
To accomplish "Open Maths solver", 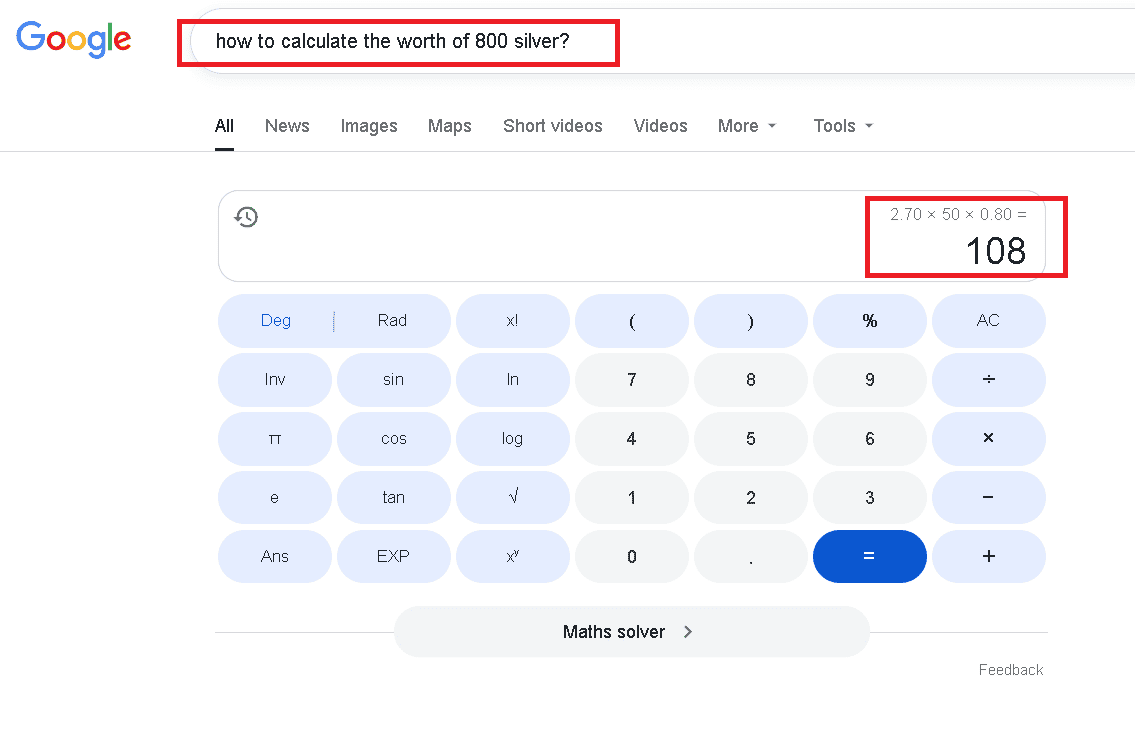I will (x=631, y=631).
